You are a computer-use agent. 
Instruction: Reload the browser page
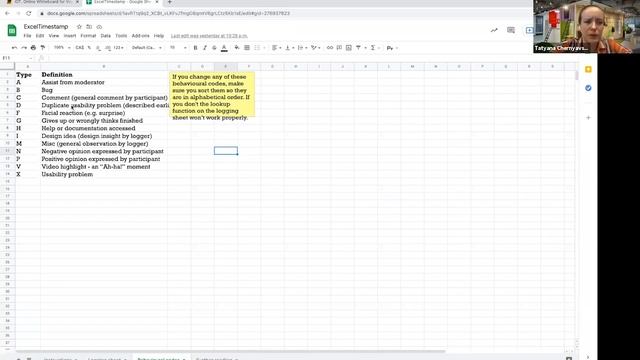coord(29,13)
